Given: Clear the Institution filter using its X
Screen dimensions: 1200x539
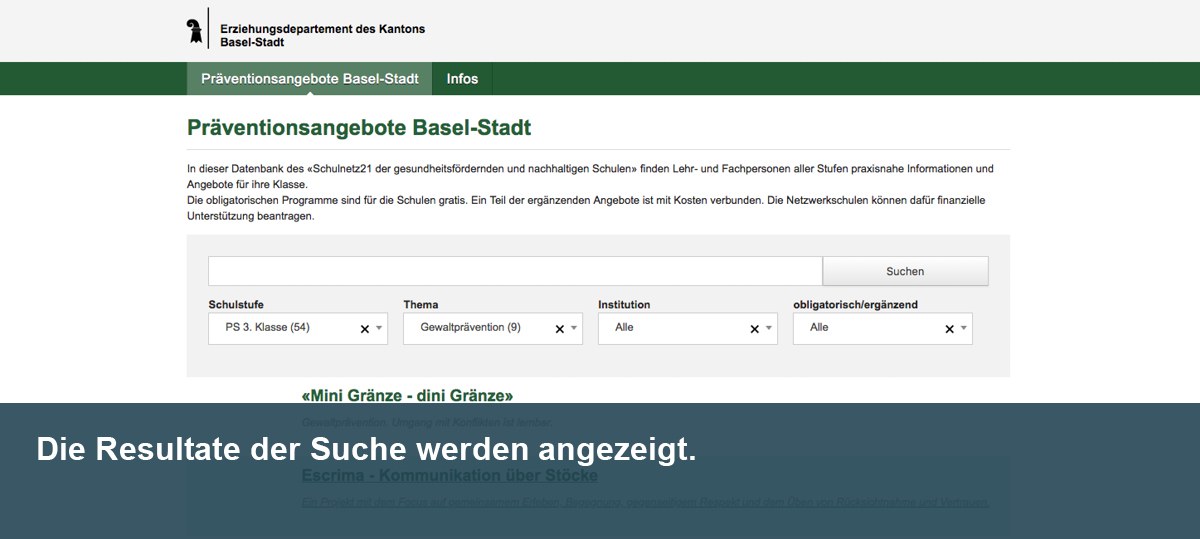Looking at the screenshot, I should click(755, 329).
